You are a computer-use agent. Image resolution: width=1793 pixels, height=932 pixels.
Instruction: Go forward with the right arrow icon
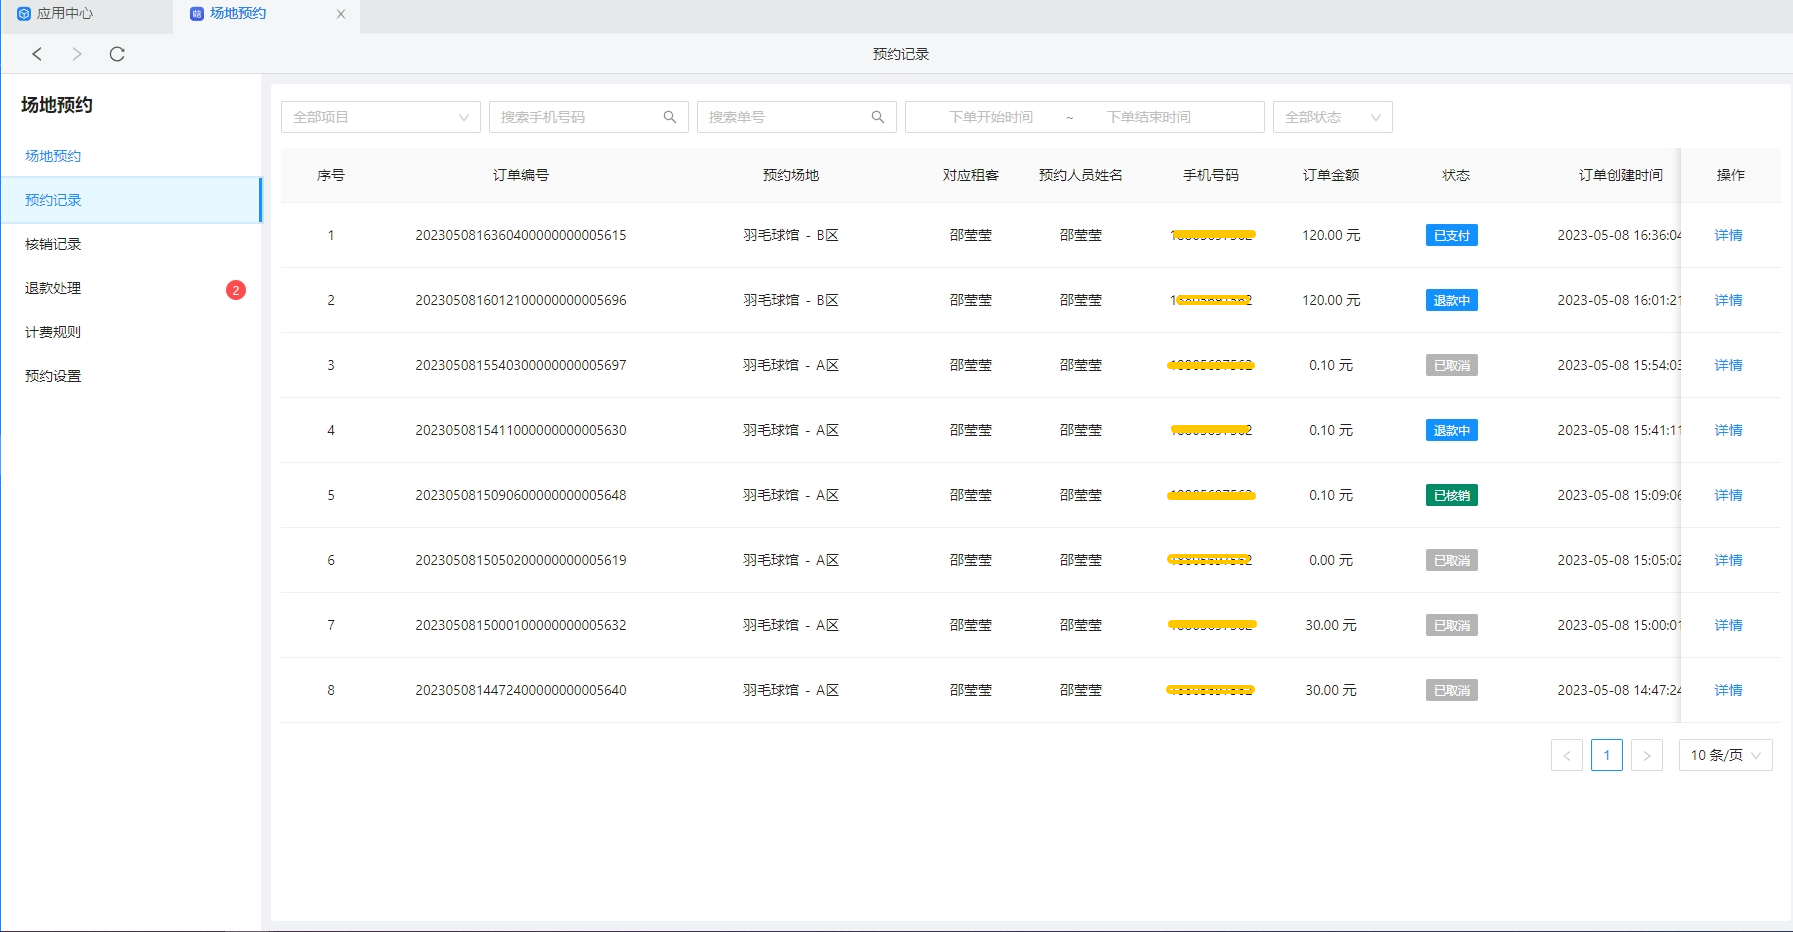77,54
